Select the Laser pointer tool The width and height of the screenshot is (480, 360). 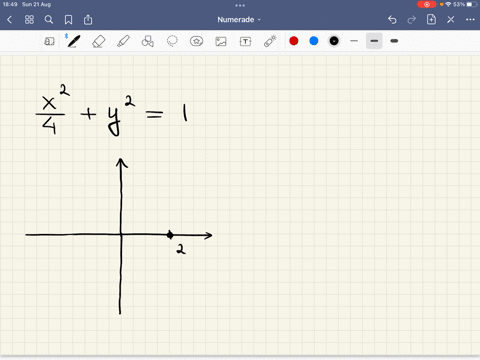[x=270, y=41]
